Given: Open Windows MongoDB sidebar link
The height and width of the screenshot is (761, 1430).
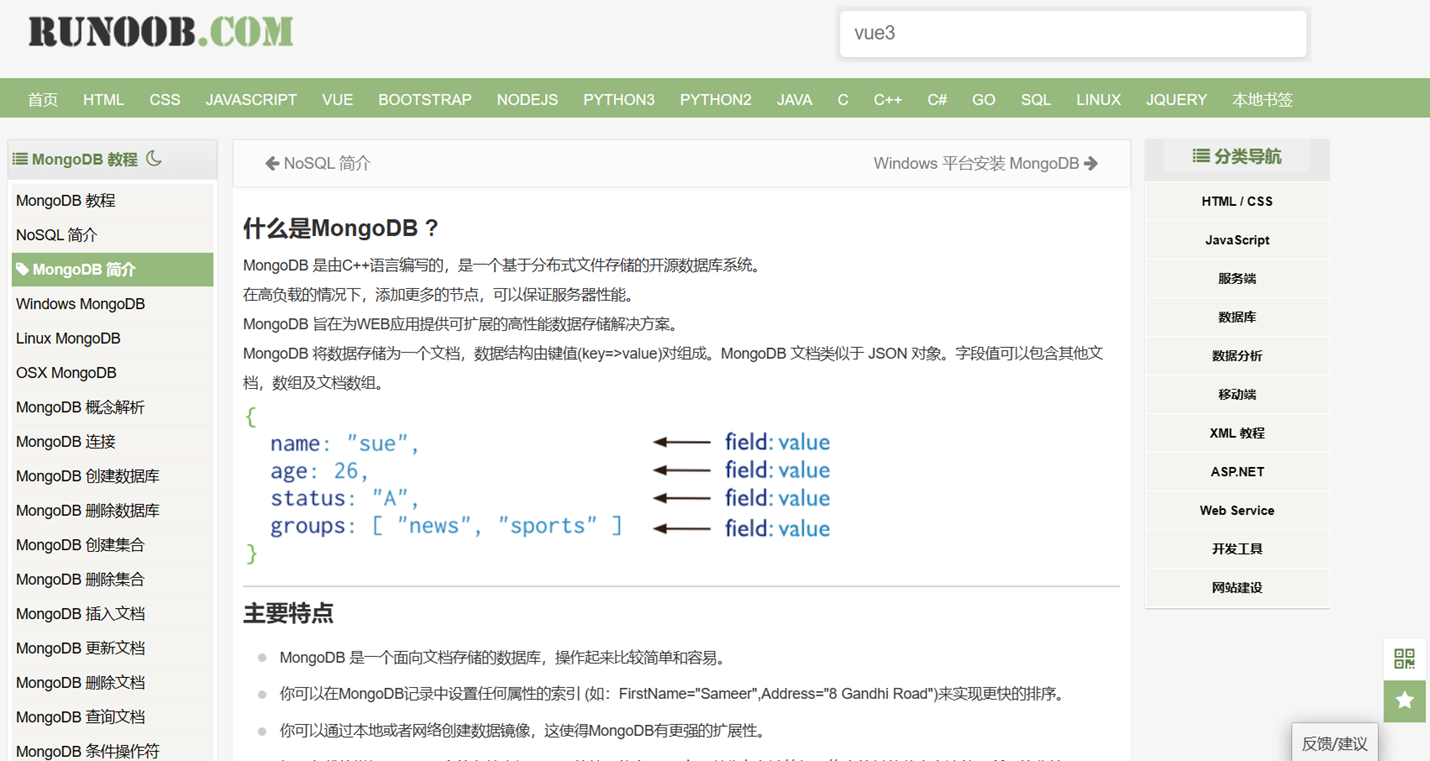Looking at the screenshot, I should click(x=112, y=304).
